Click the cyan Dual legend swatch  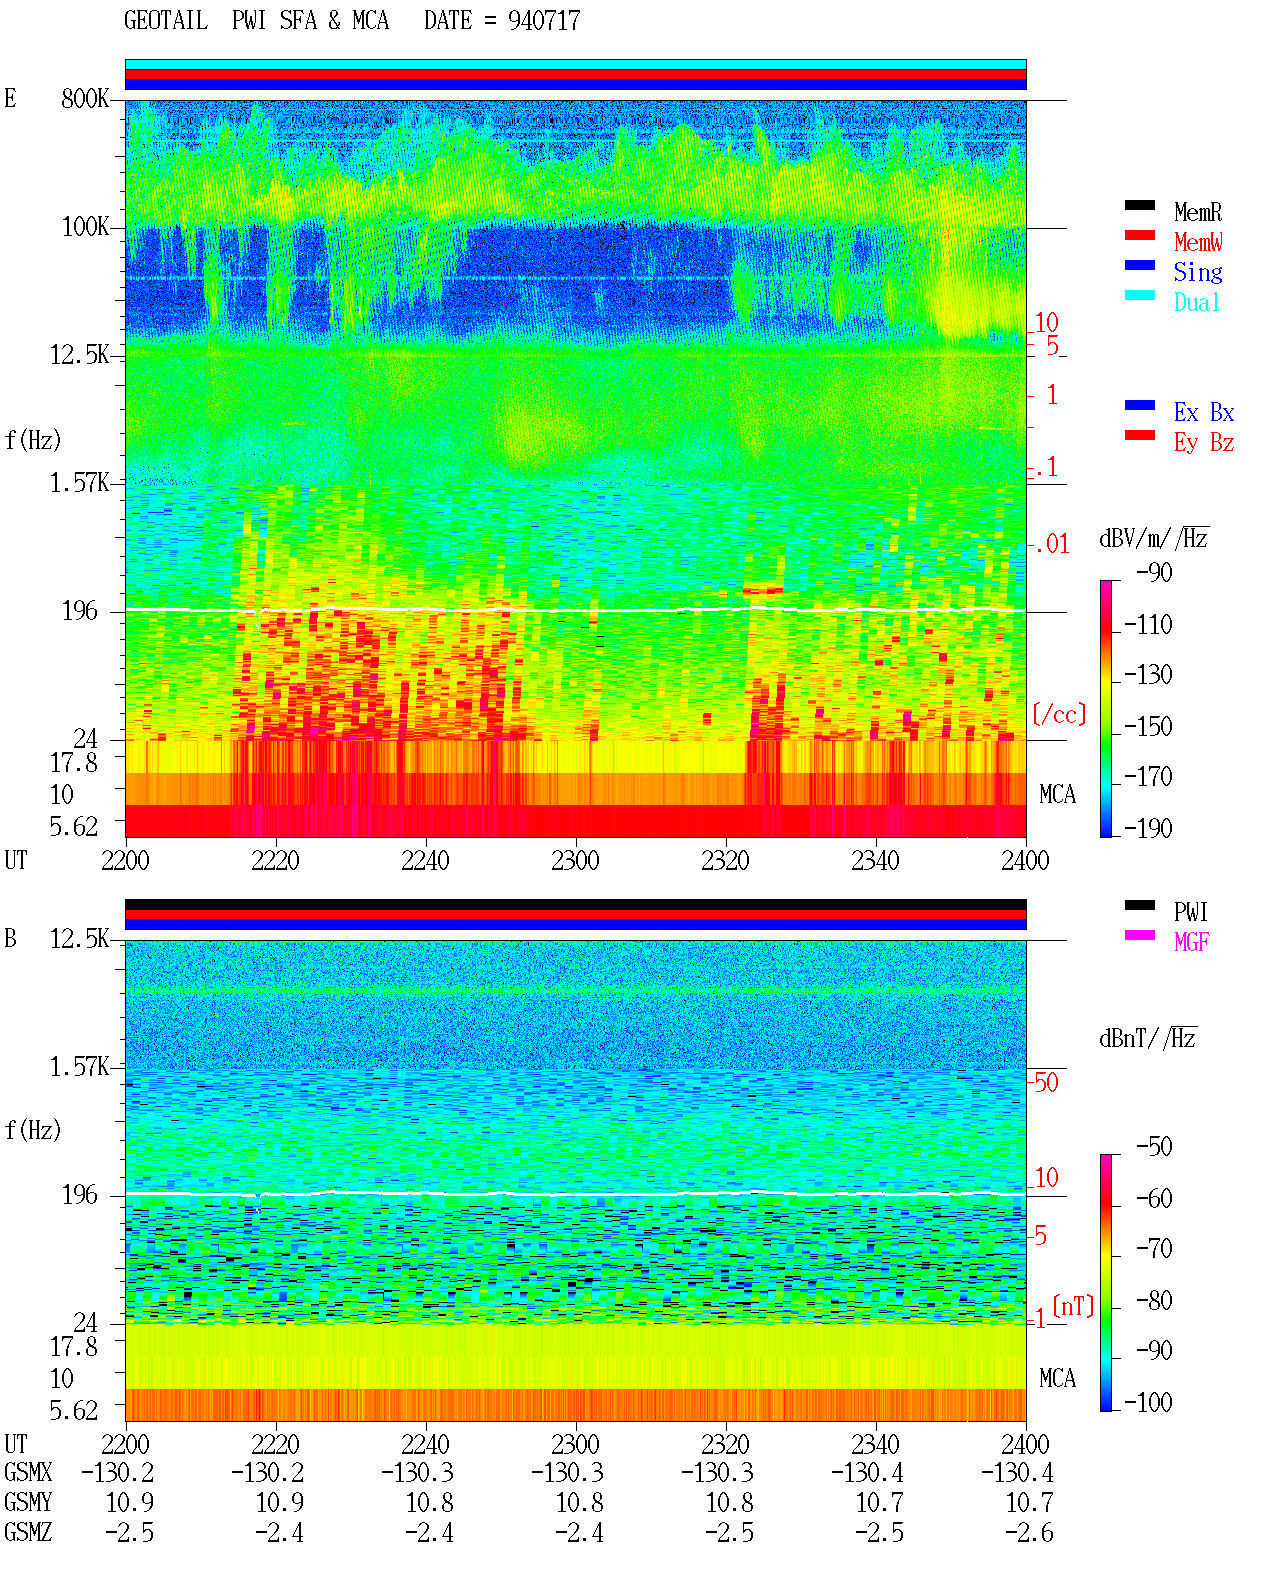pos(1139,295)
